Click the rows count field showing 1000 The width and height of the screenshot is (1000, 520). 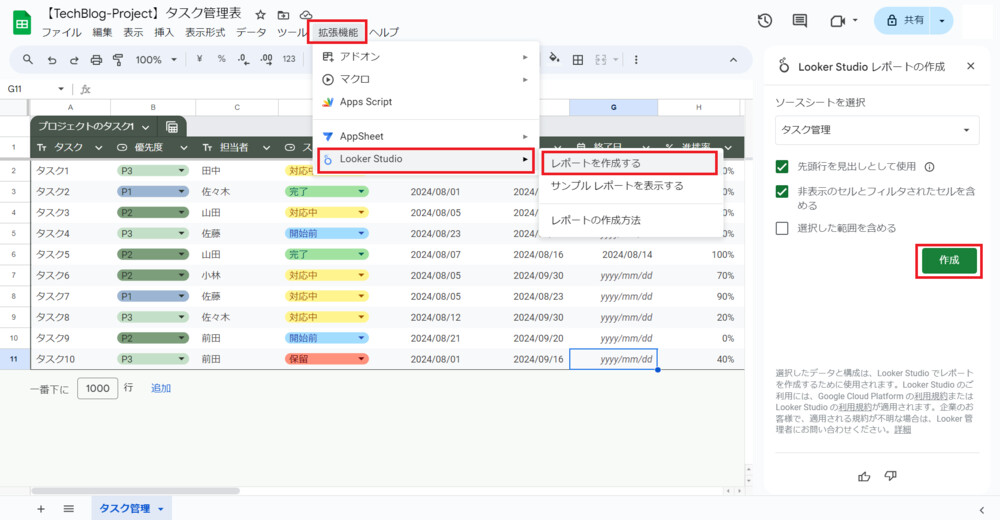coord(98,388)
